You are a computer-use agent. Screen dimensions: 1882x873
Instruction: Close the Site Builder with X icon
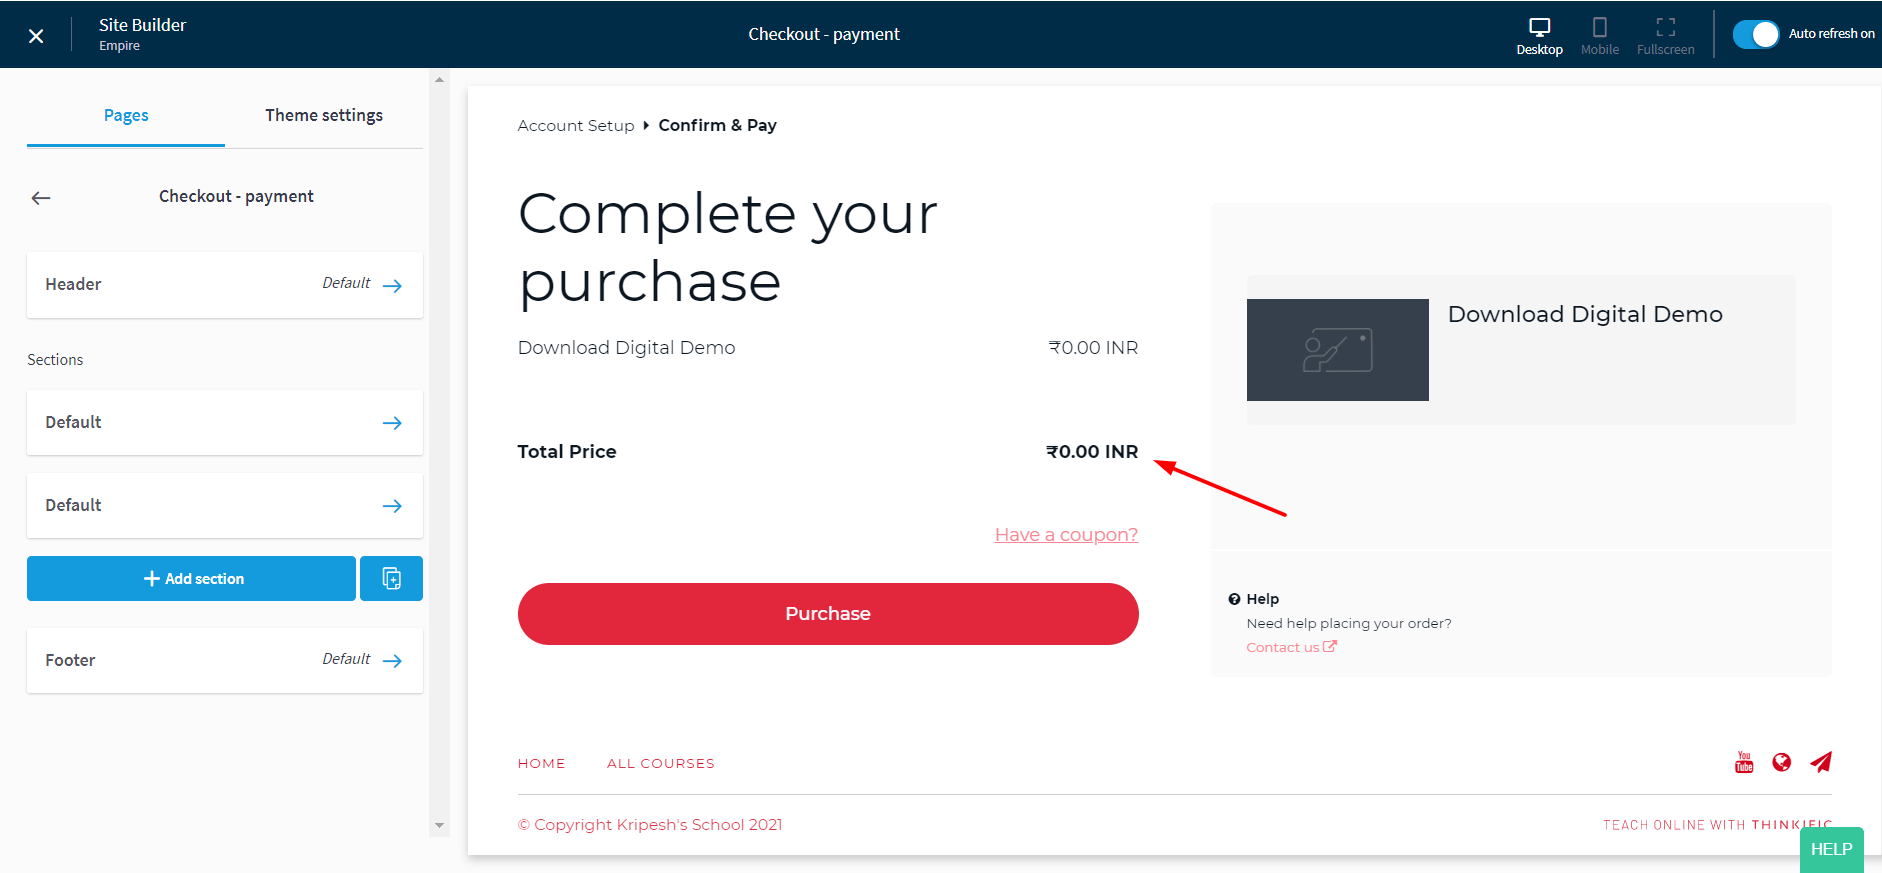(x=36, y=36)
